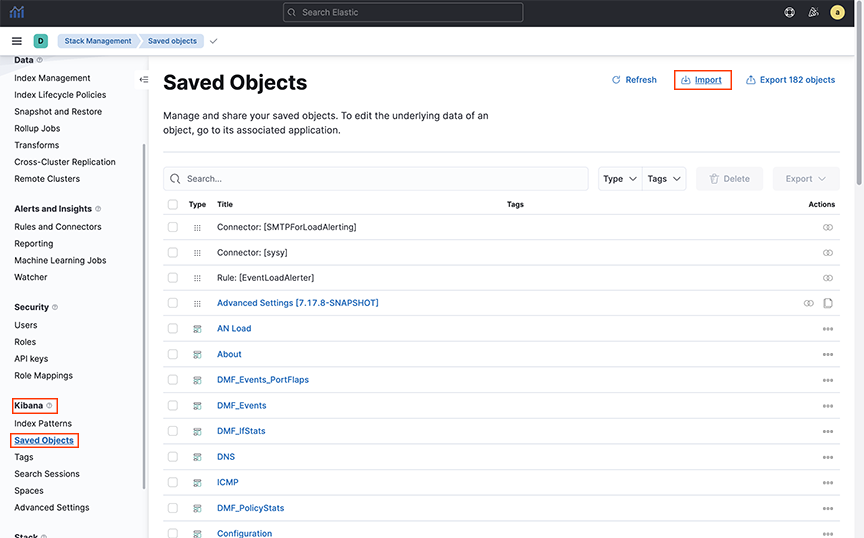Select Saved Objects in sidebar
Image resolution: width=864 pixels, height=538 pixels.
pyautogui.click(x=44, y=440)
